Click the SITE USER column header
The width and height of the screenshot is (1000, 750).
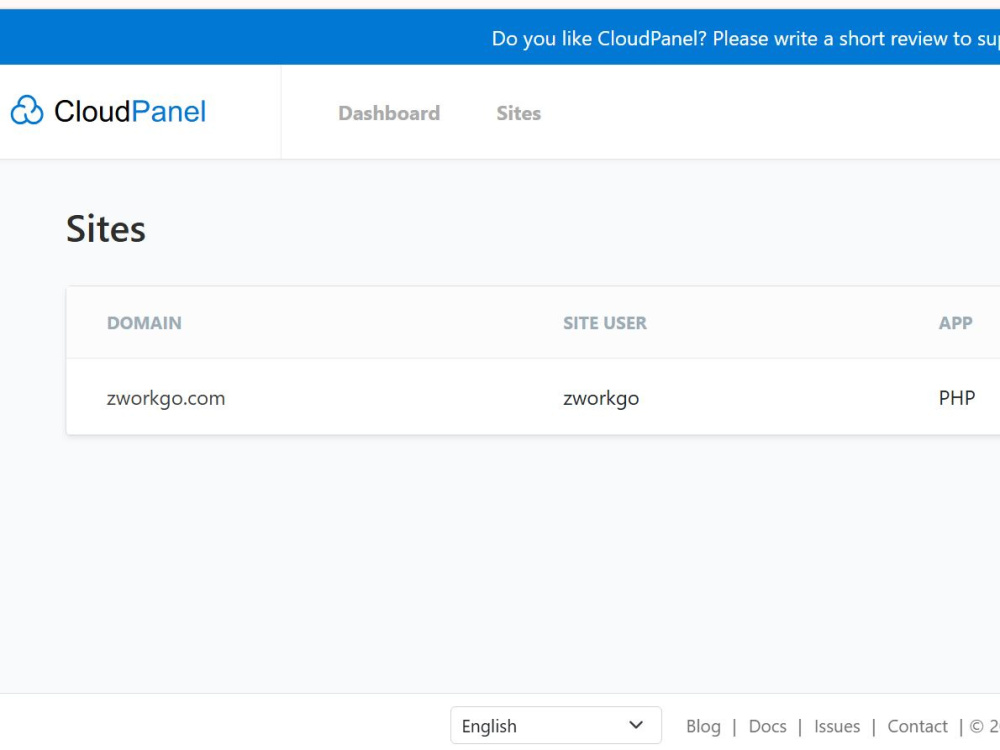(605, 323)
